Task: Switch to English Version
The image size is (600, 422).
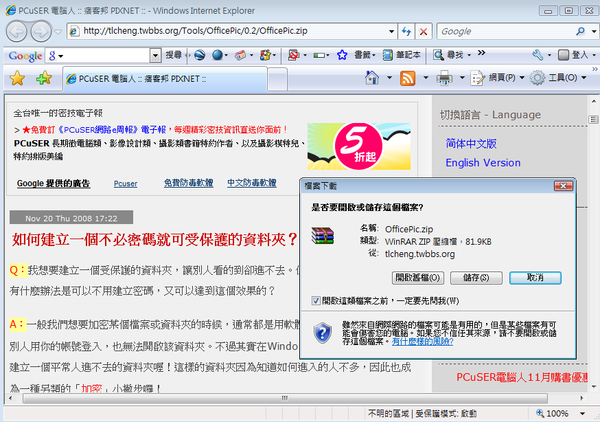Action: pos(483,163)
